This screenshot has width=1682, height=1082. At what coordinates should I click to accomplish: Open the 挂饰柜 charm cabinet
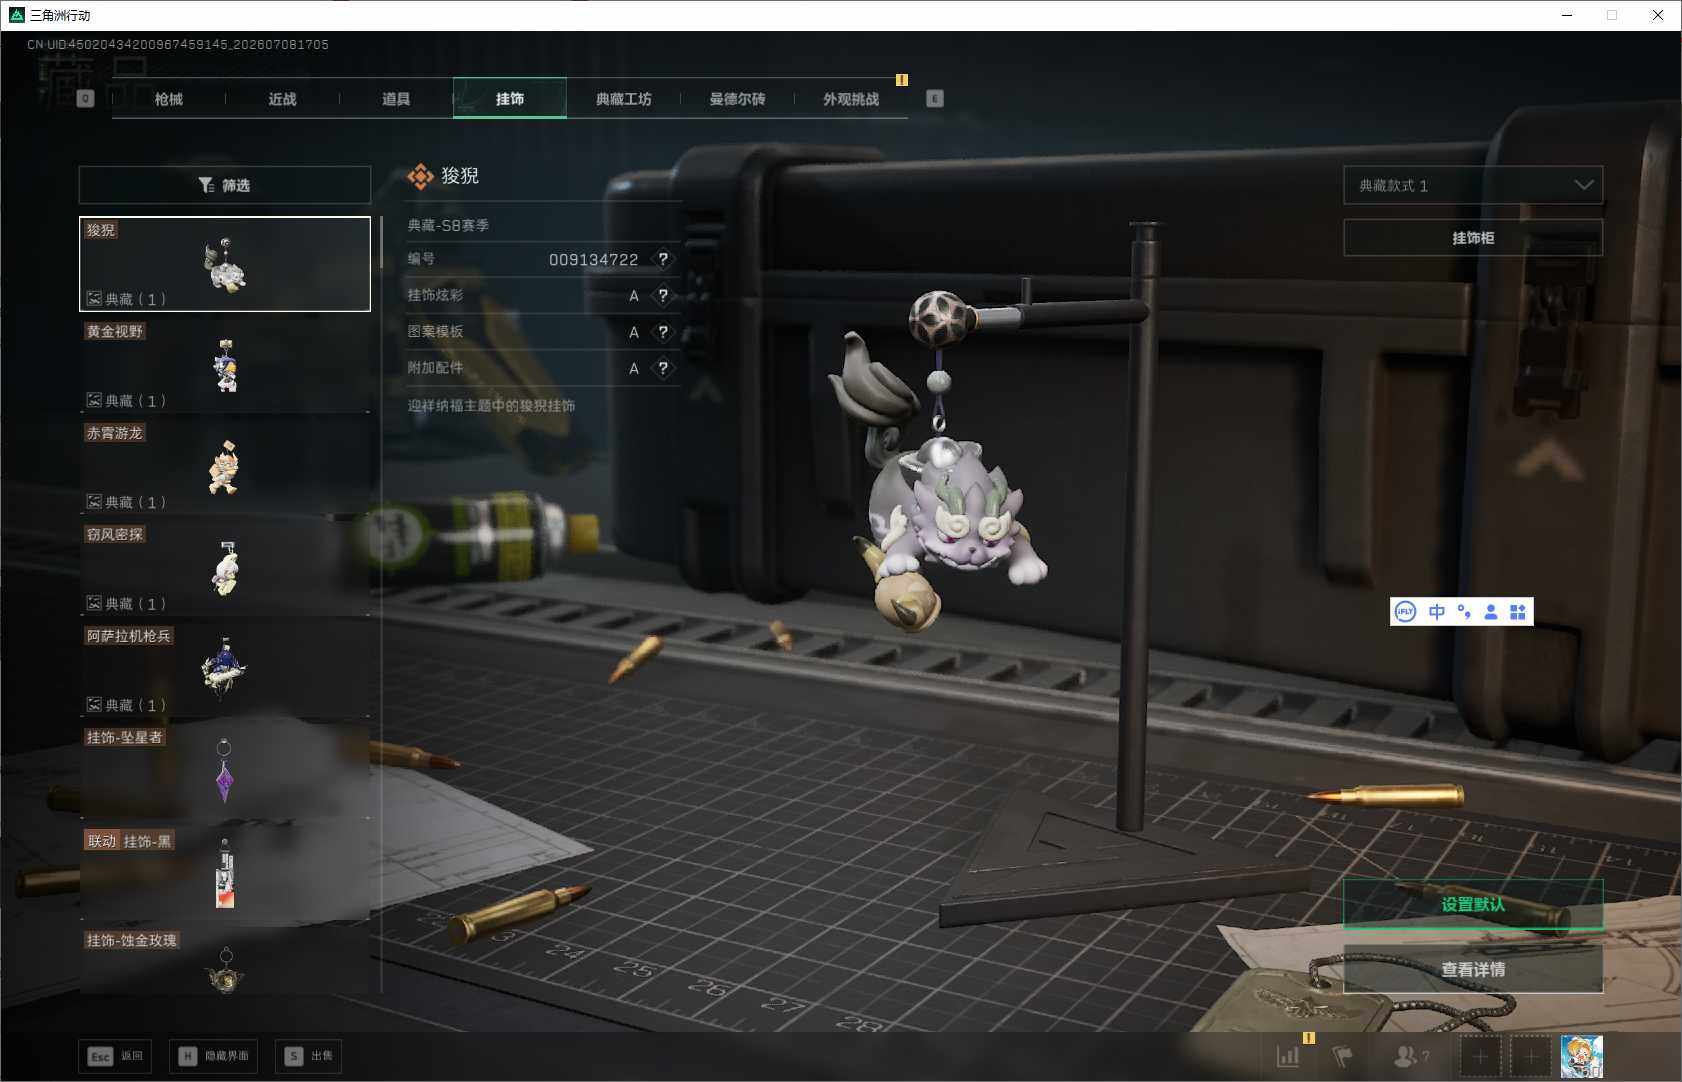coord(1473,238)
